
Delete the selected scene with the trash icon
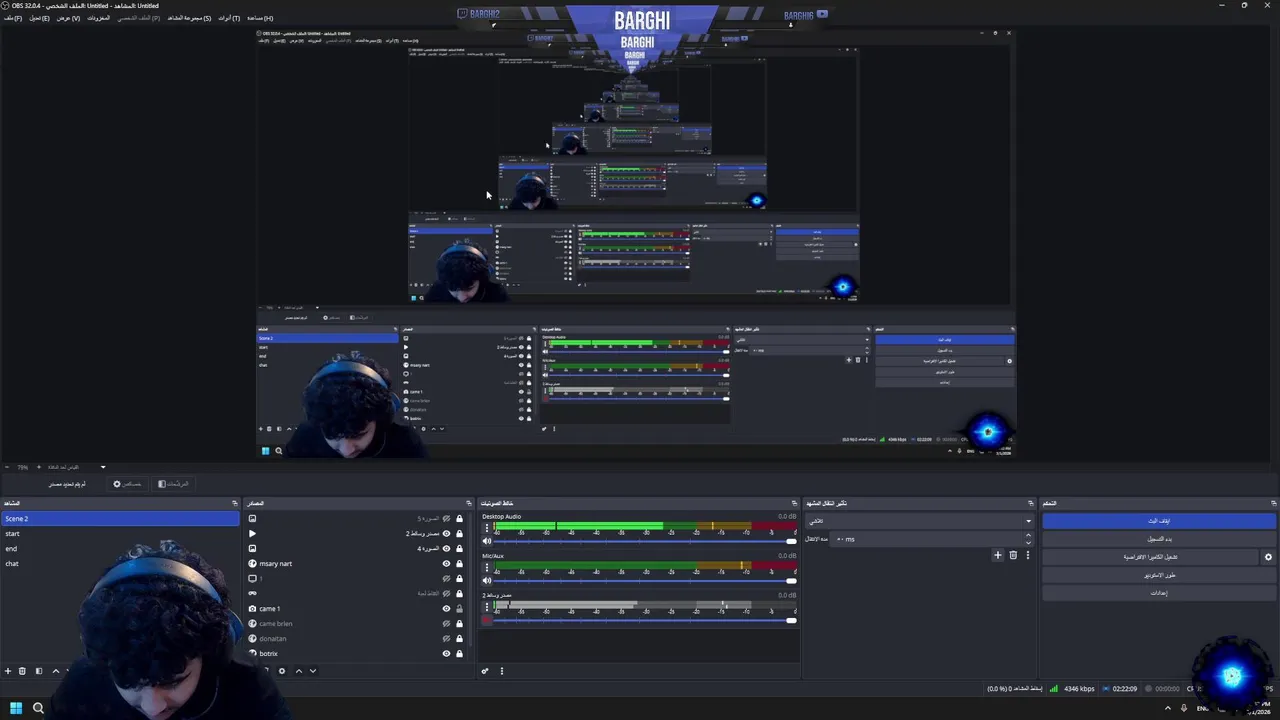tap(22, 671)
